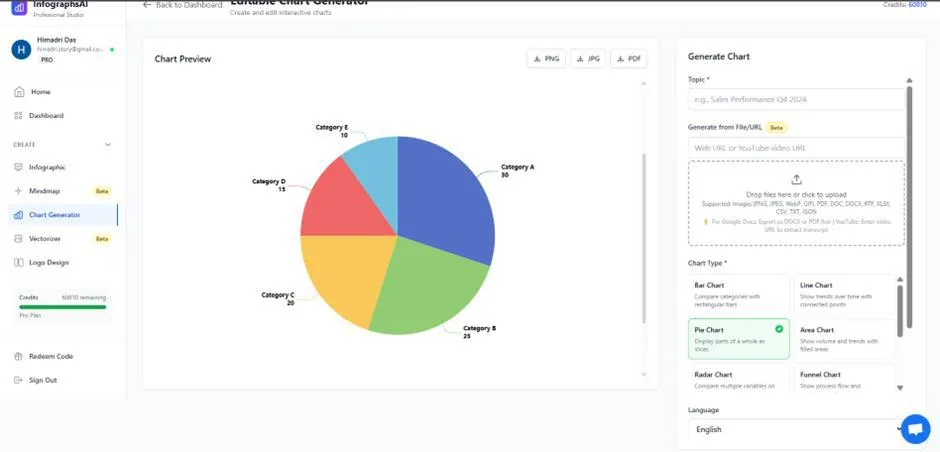The image size is (940, 452).
Task: Click the Topic input field
Action: coord(796,100)
